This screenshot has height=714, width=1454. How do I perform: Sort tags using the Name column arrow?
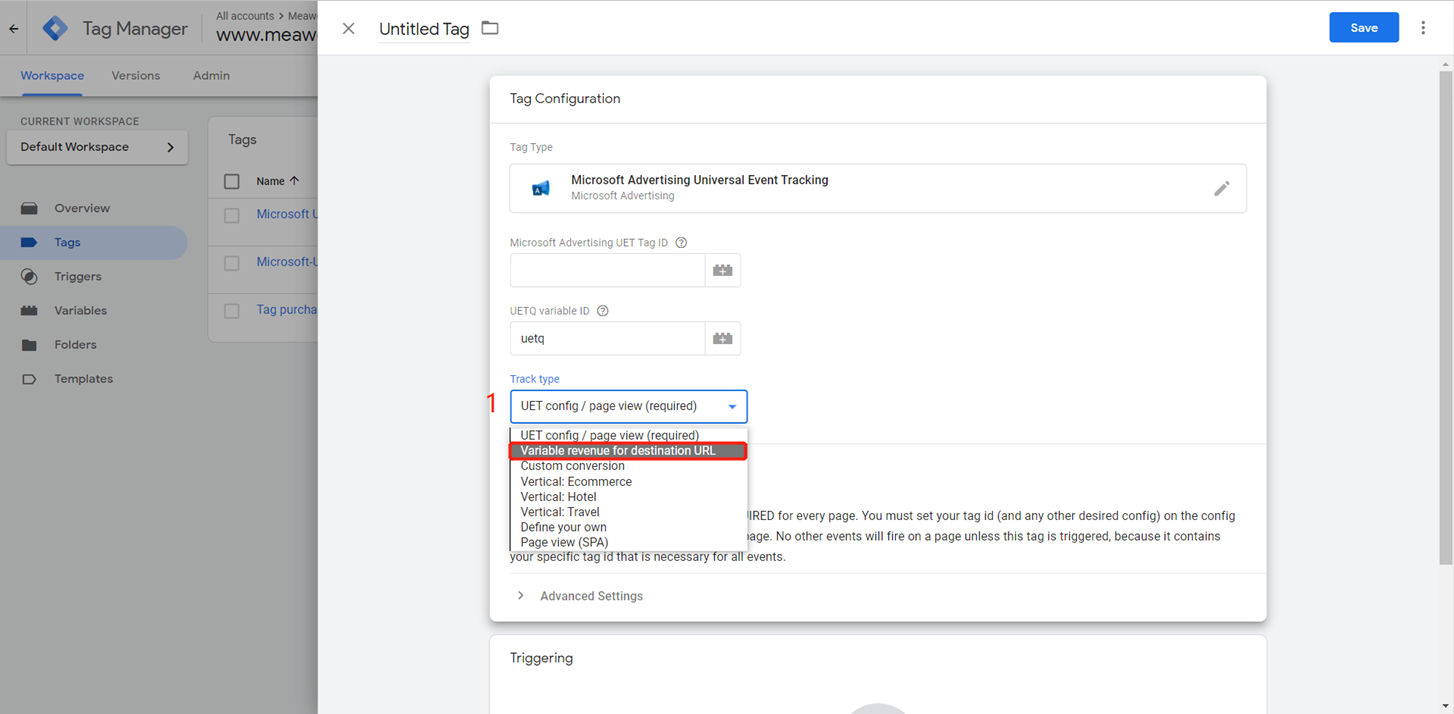(294, 181)
